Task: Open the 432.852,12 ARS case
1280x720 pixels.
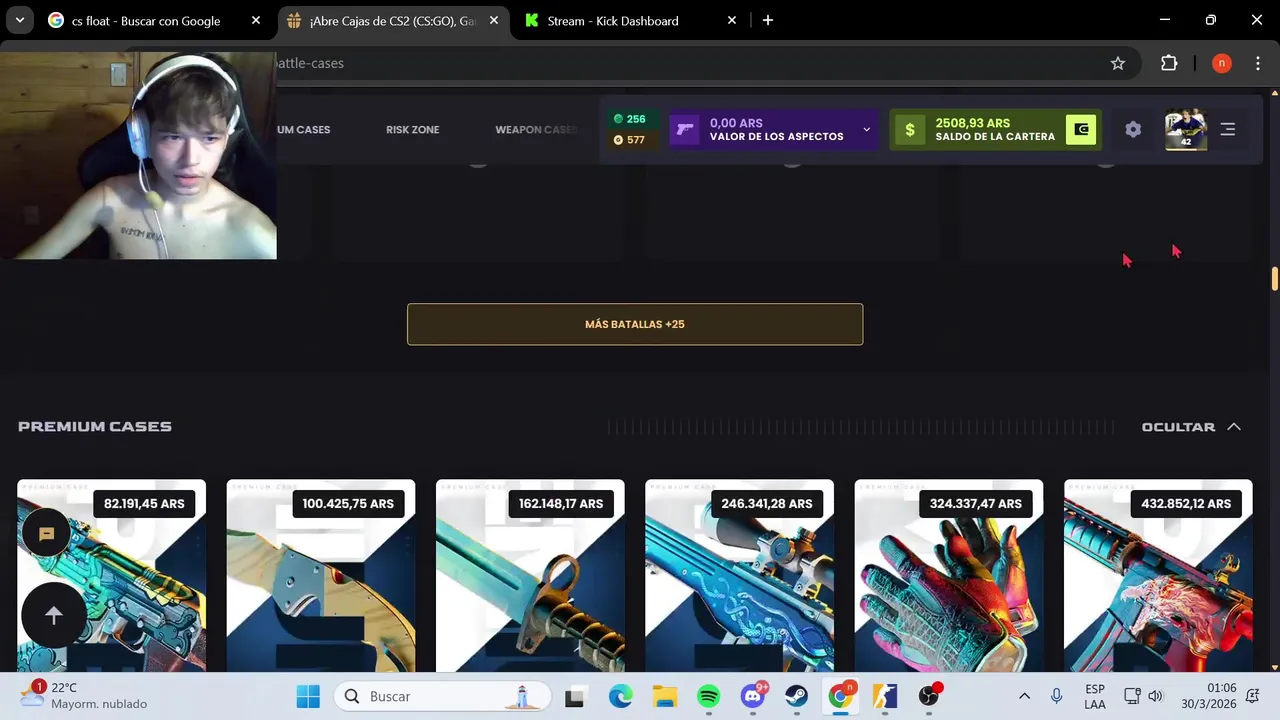Action: tap(1158, 576)
